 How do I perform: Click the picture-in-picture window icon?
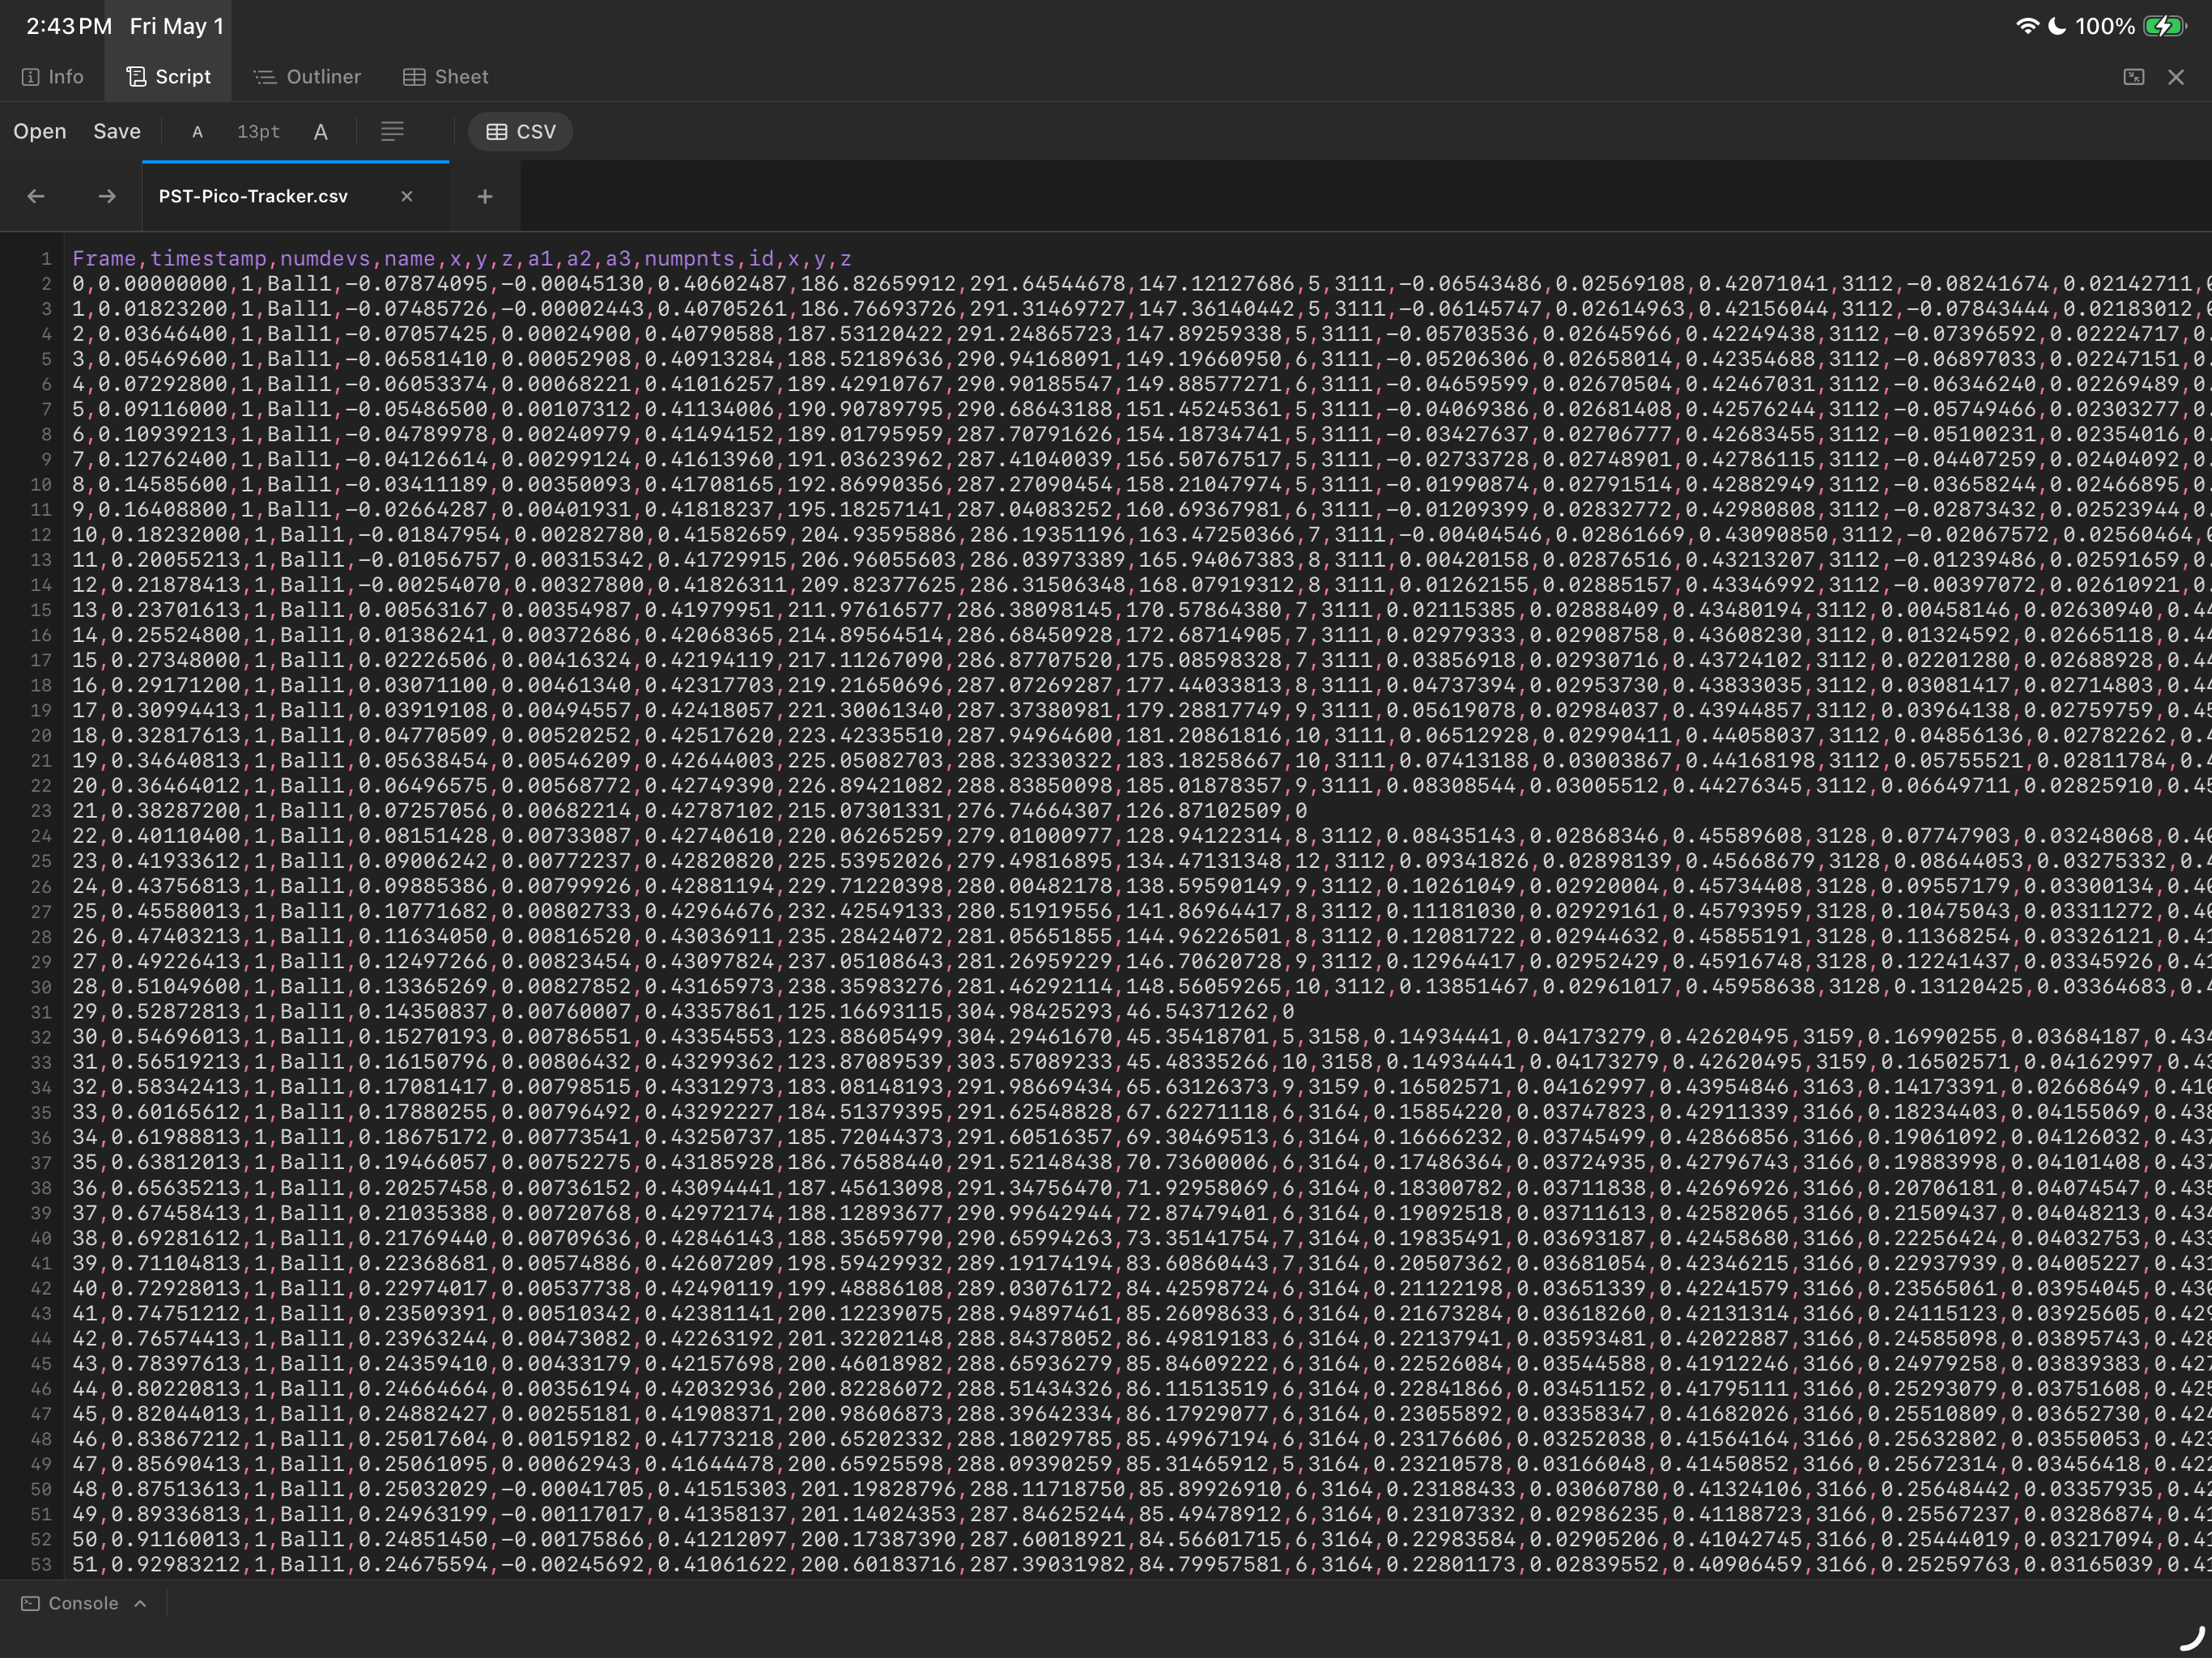click(2133, 77)
